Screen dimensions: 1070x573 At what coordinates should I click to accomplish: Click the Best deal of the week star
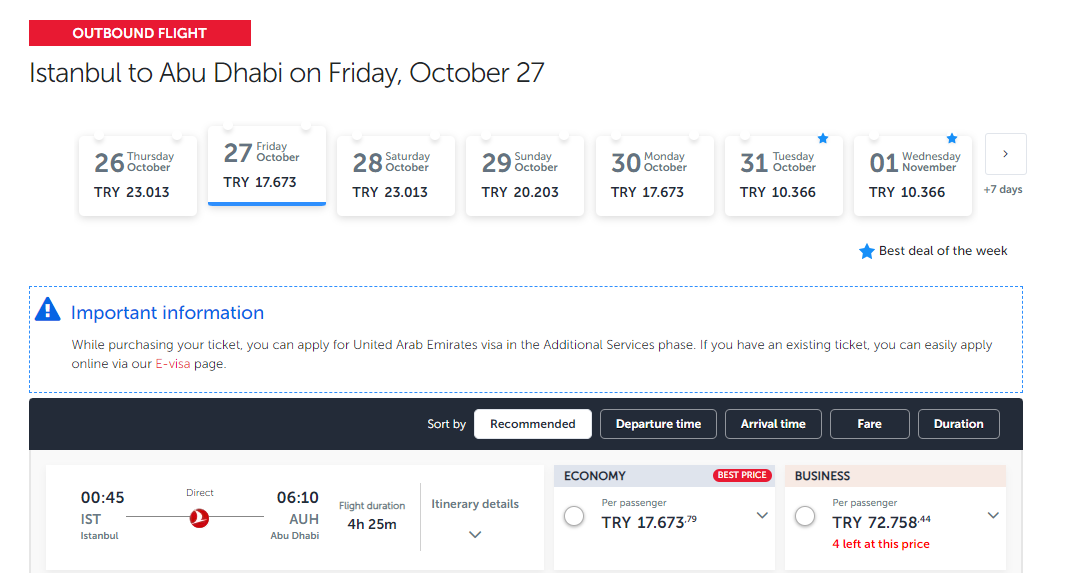click(867, 252)
